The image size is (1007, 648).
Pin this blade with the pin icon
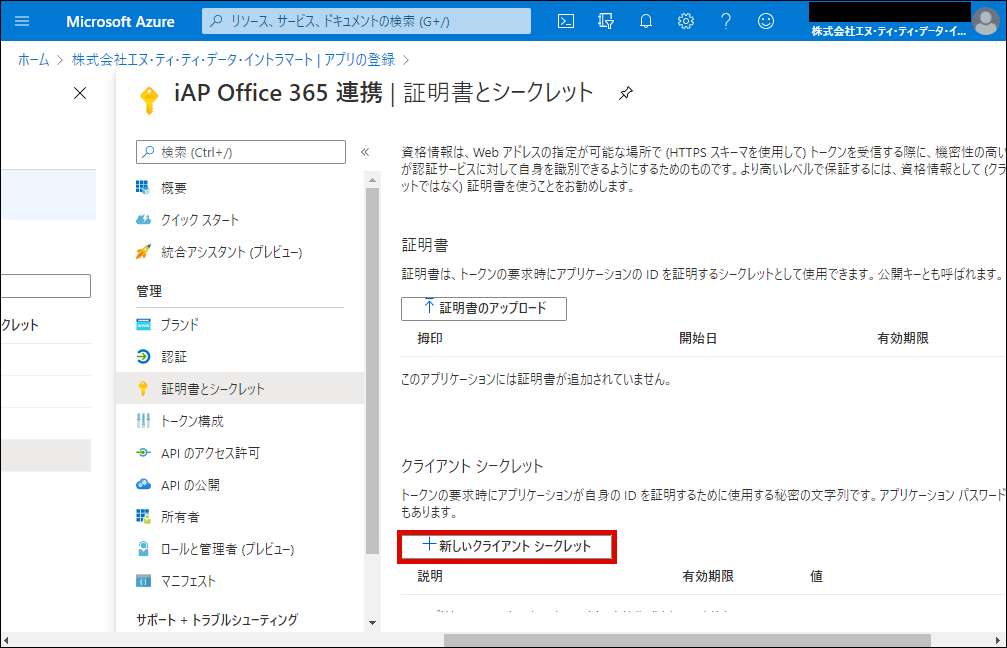tap(626, 94)
